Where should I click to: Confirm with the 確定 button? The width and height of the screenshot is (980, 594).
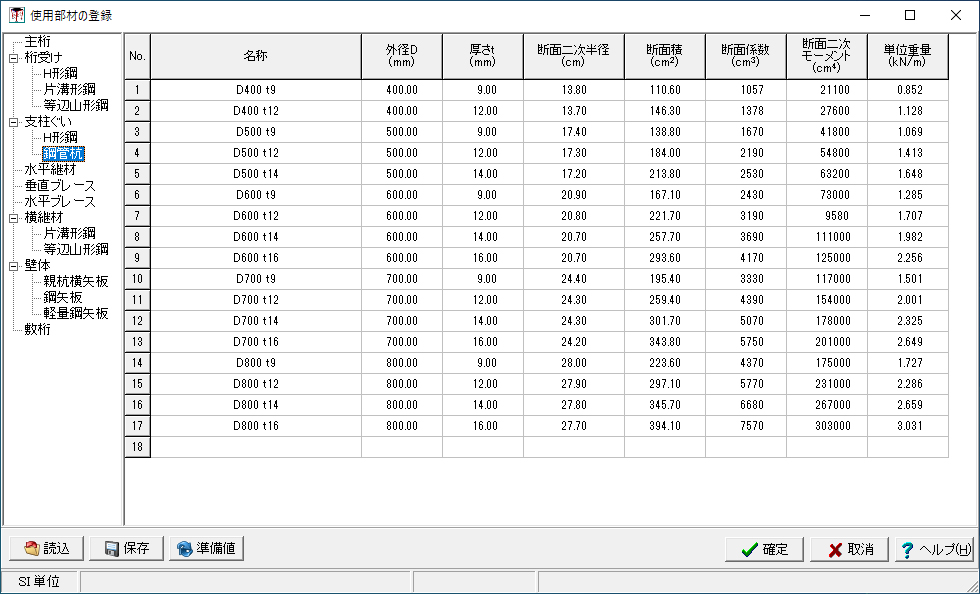pyautogui.click(x=764, y=550)
